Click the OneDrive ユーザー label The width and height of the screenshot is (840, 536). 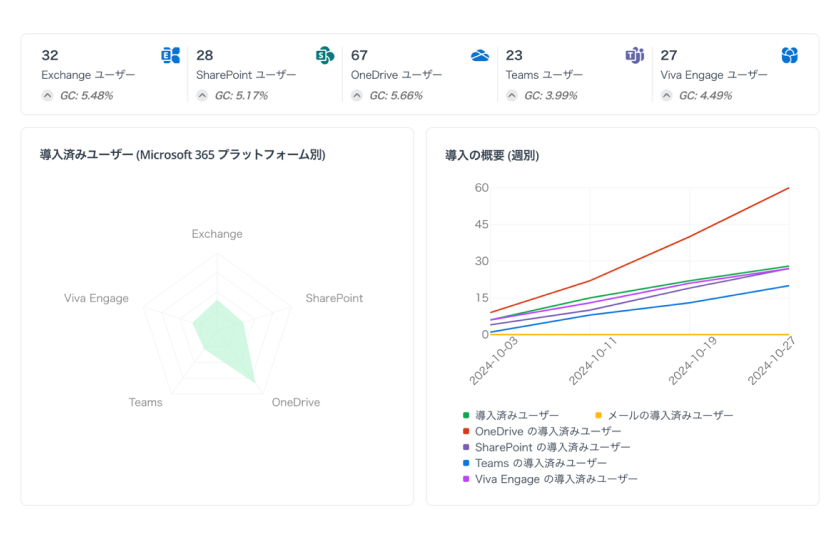(396, 75)
